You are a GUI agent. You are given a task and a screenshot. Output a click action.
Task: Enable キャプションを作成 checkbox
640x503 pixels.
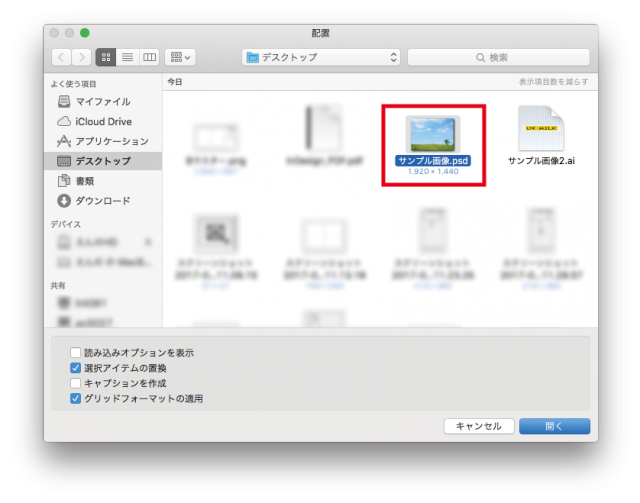click(x=76, y=383)
